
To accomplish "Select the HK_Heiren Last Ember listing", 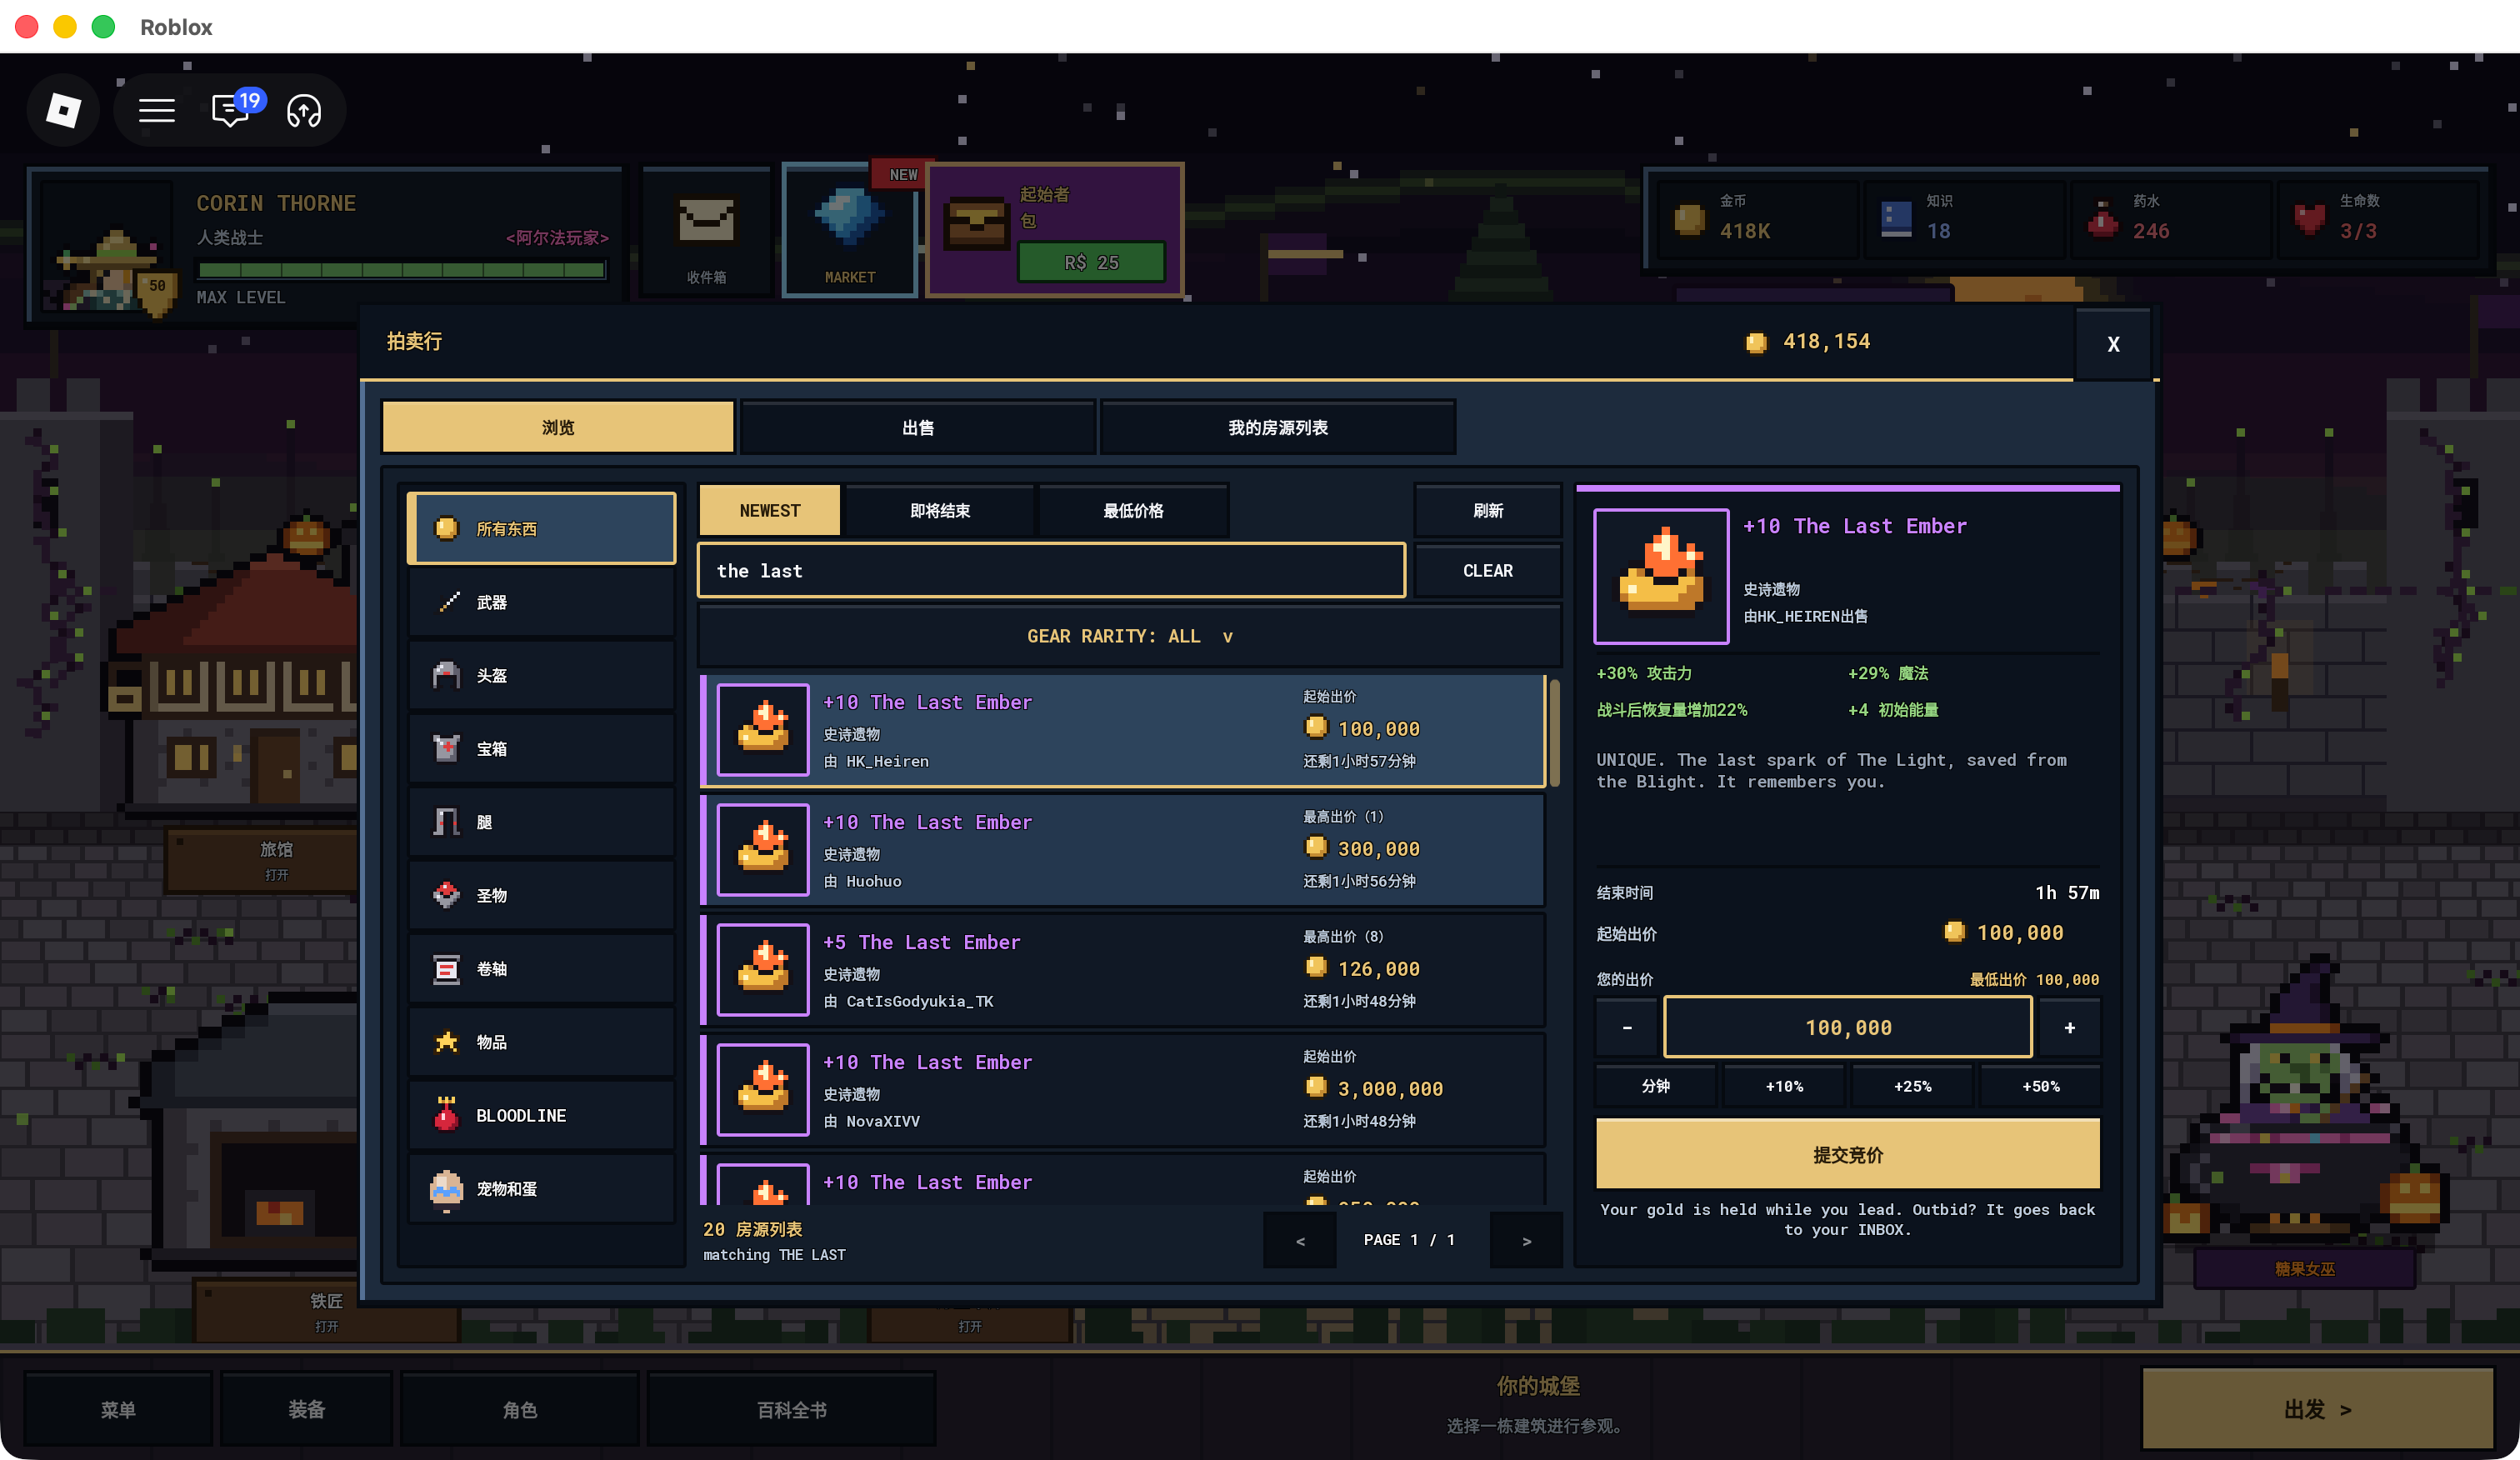I will [1122, 730].
